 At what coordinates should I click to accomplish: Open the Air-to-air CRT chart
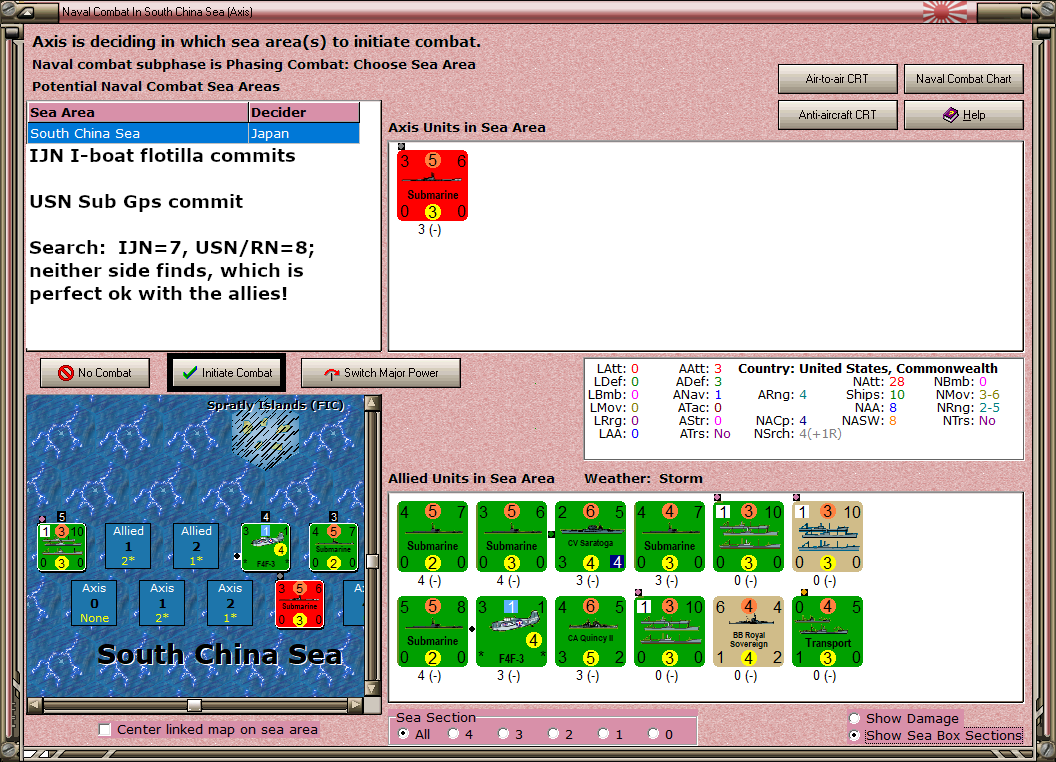838,79
